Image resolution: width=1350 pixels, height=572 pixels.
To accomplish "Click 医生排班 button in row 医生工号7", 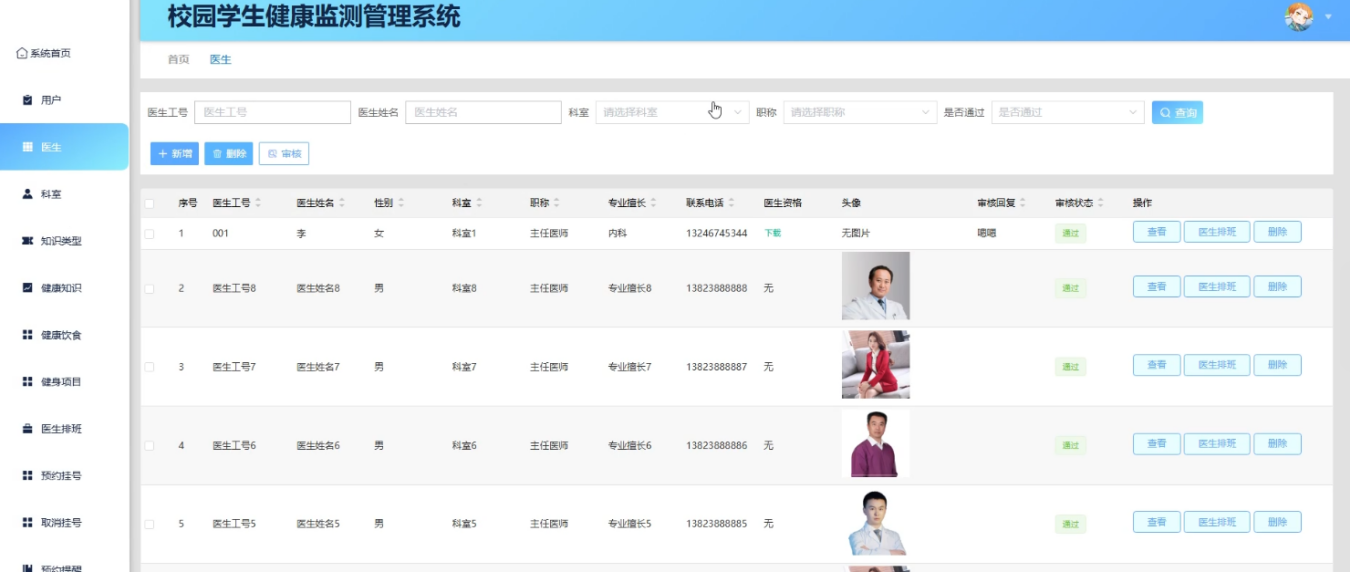I will point(1217,365).
